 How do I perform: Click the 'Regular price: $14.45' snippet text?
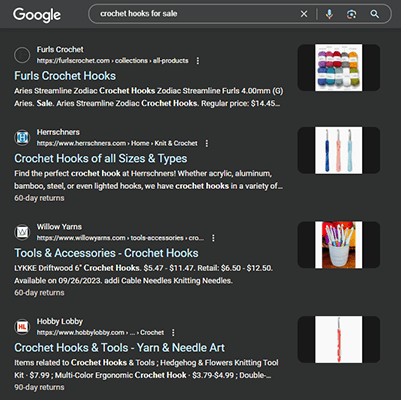(240, 104)
